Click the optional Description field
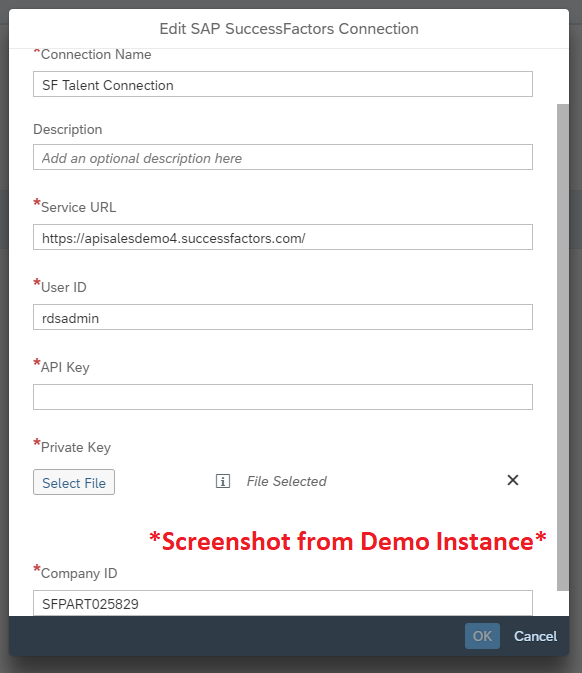 click(x=283, y=157)
